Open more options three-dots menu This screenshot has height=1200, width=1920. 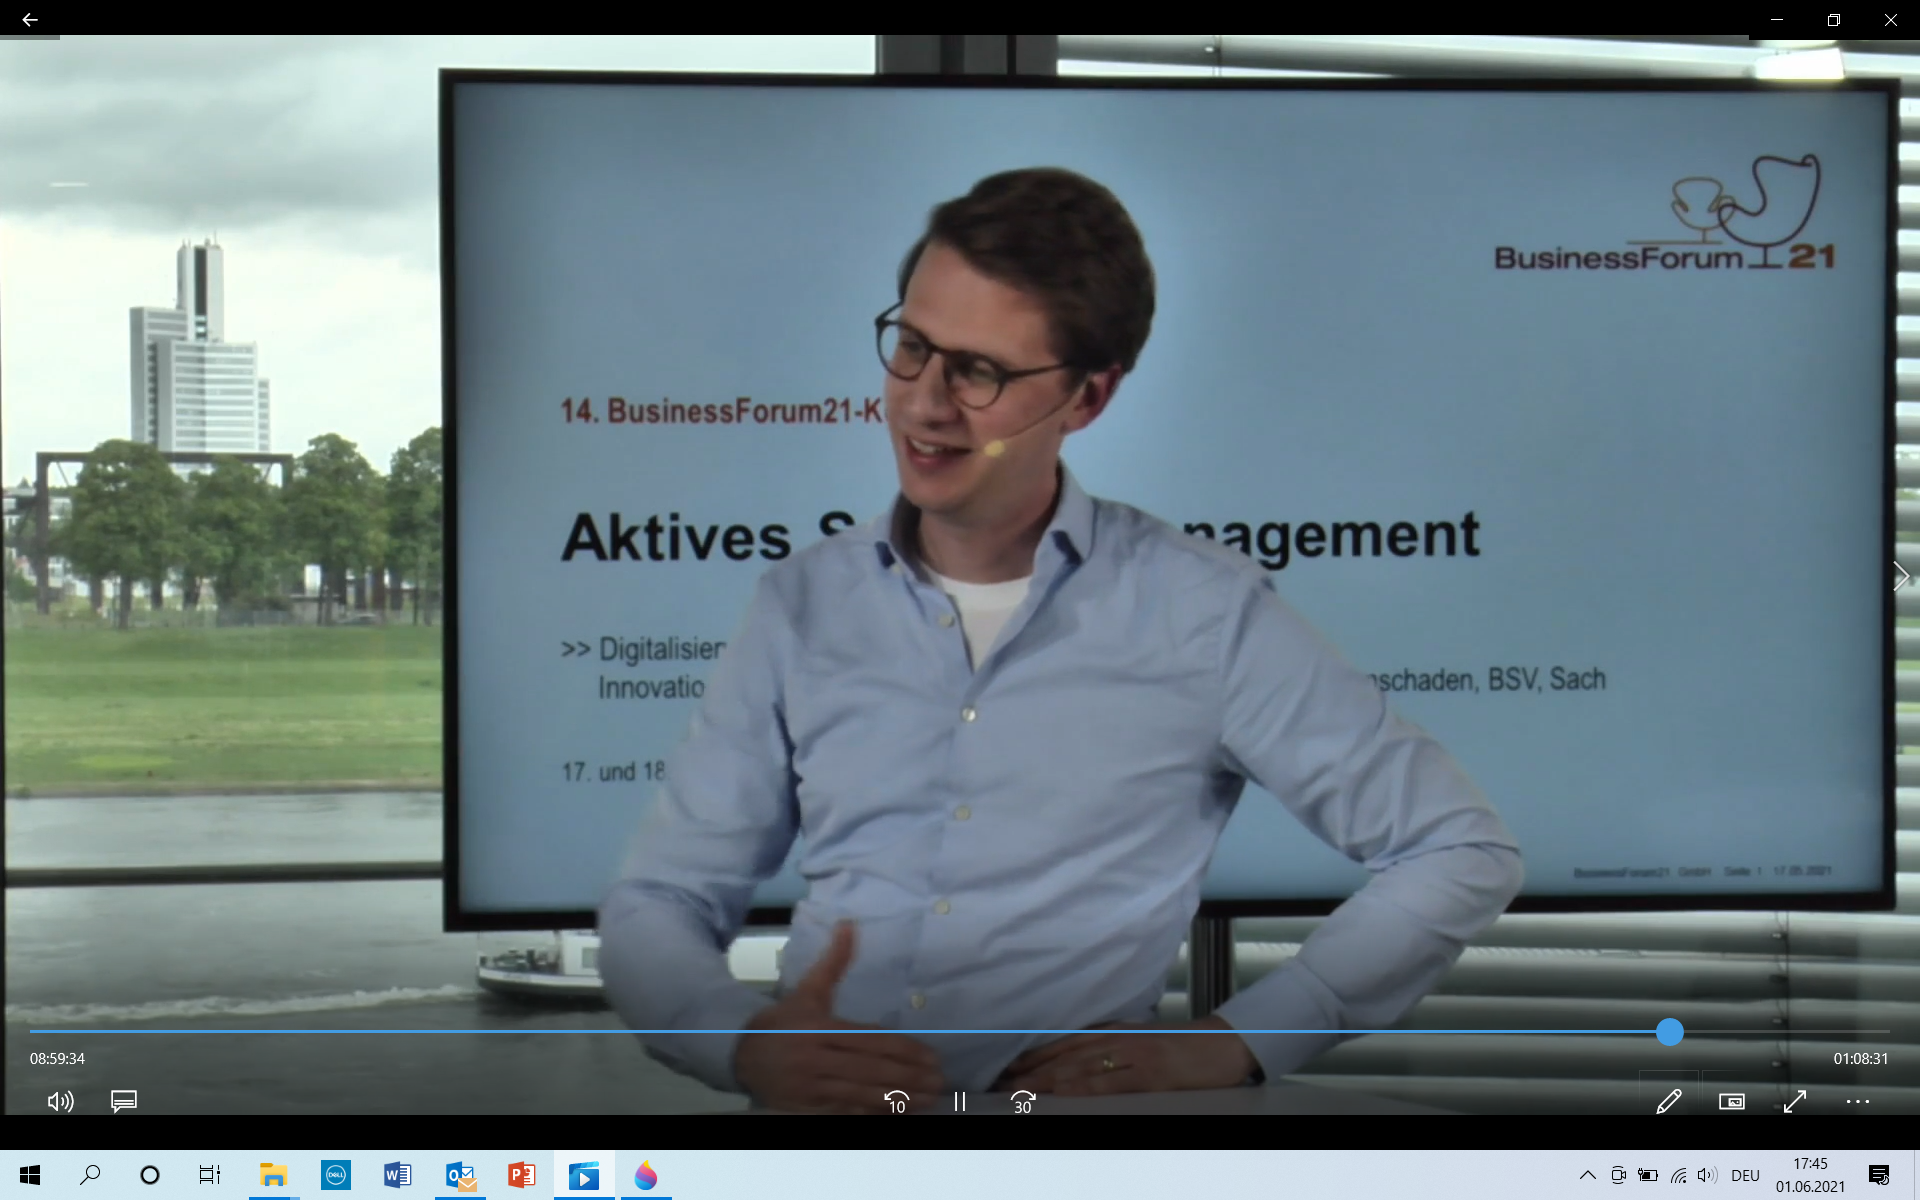click(1857, 1102)
